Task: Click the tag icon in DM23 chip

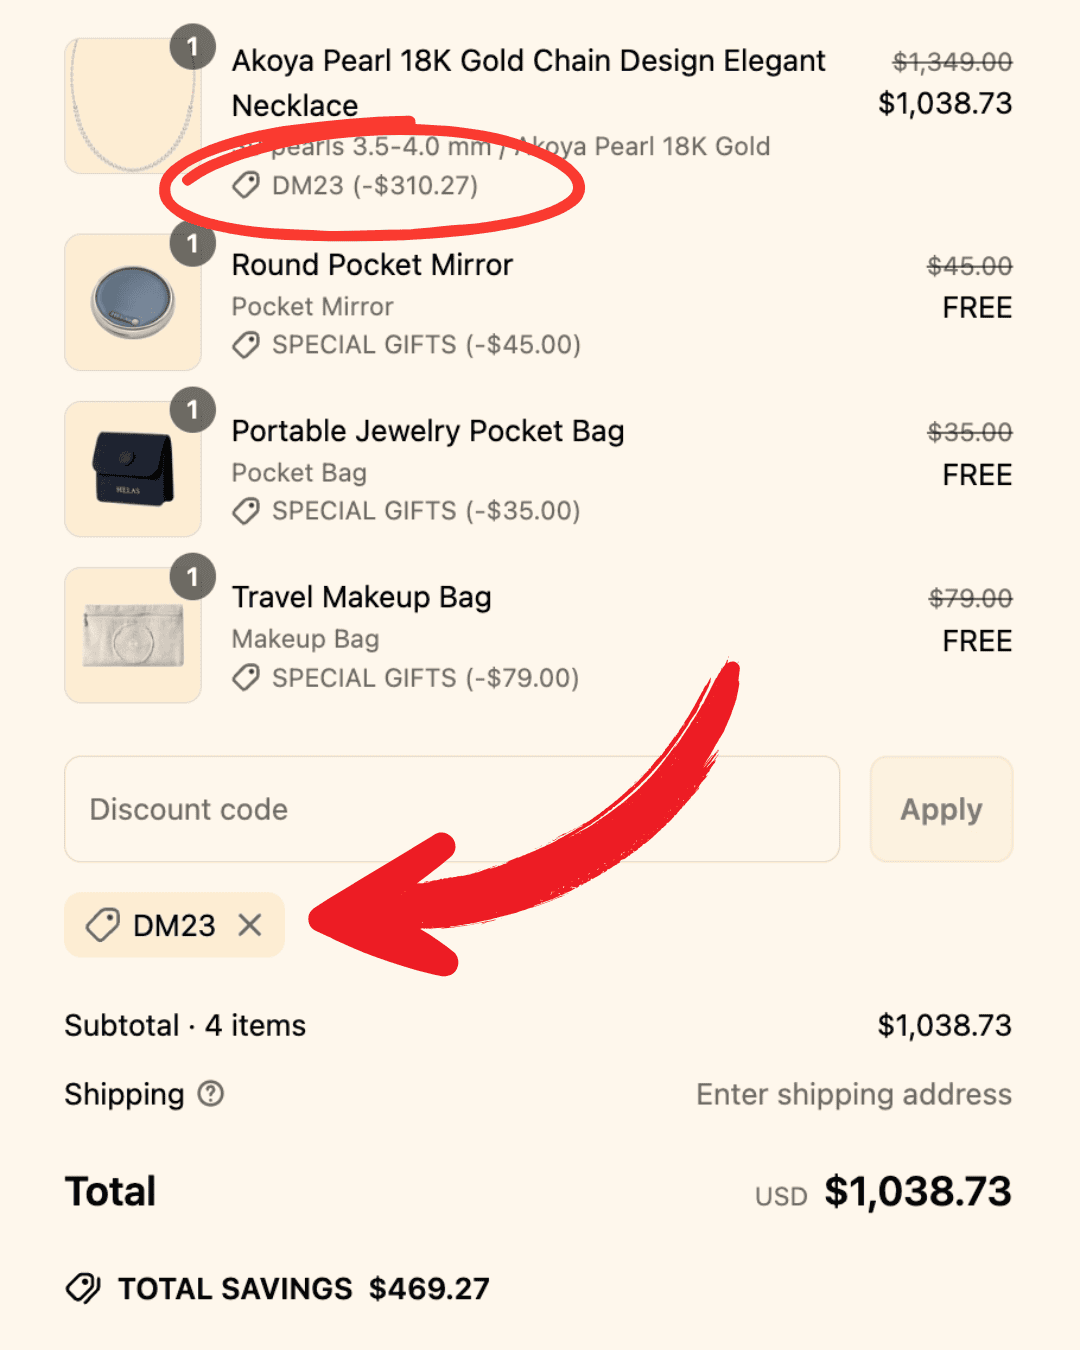Action: click(x=103, y=925)
